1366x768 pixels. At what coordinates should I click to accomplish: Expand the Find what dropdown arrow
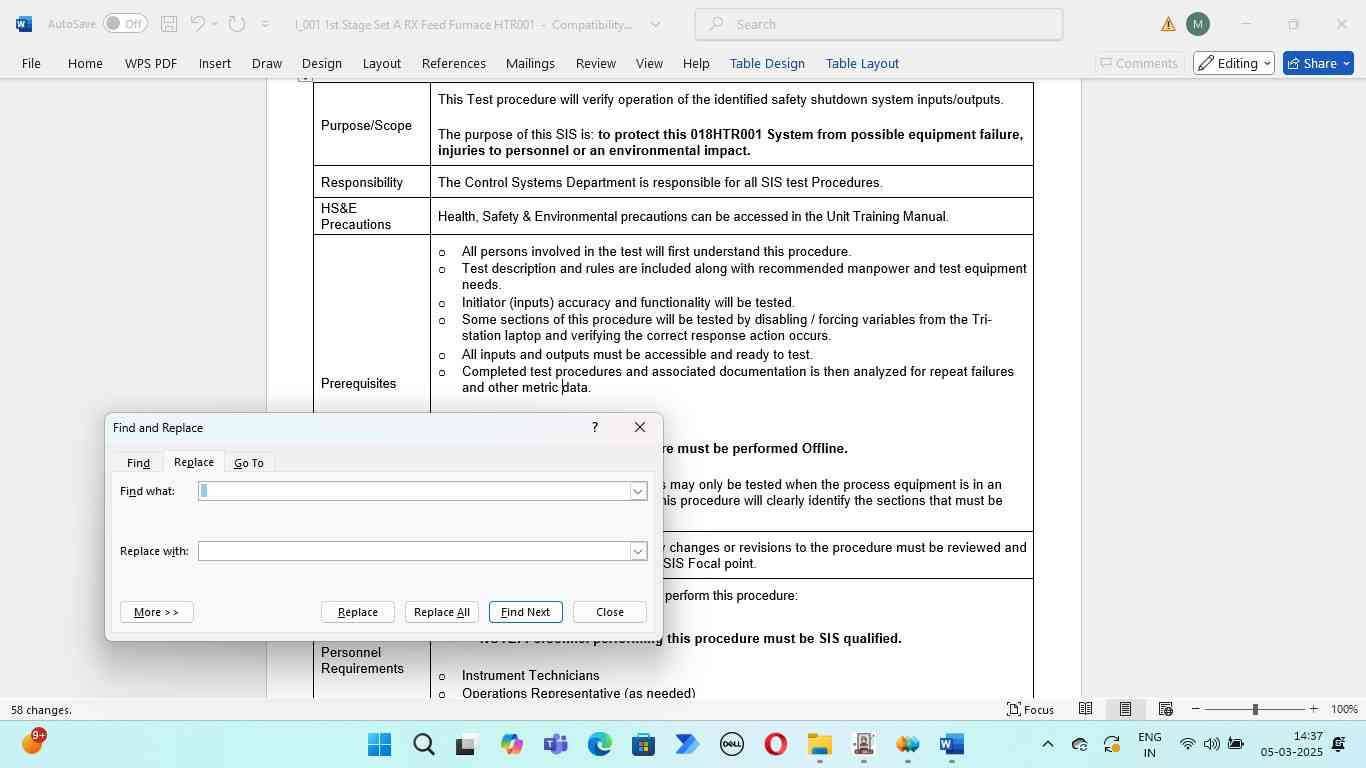(x=638, y=491)
